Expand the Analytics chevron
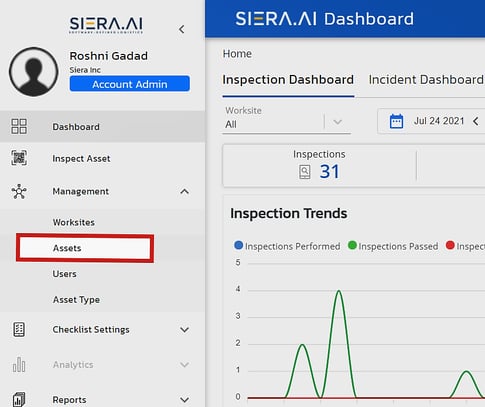The height and width of the screenshot is (407, 485). (184, 365)
